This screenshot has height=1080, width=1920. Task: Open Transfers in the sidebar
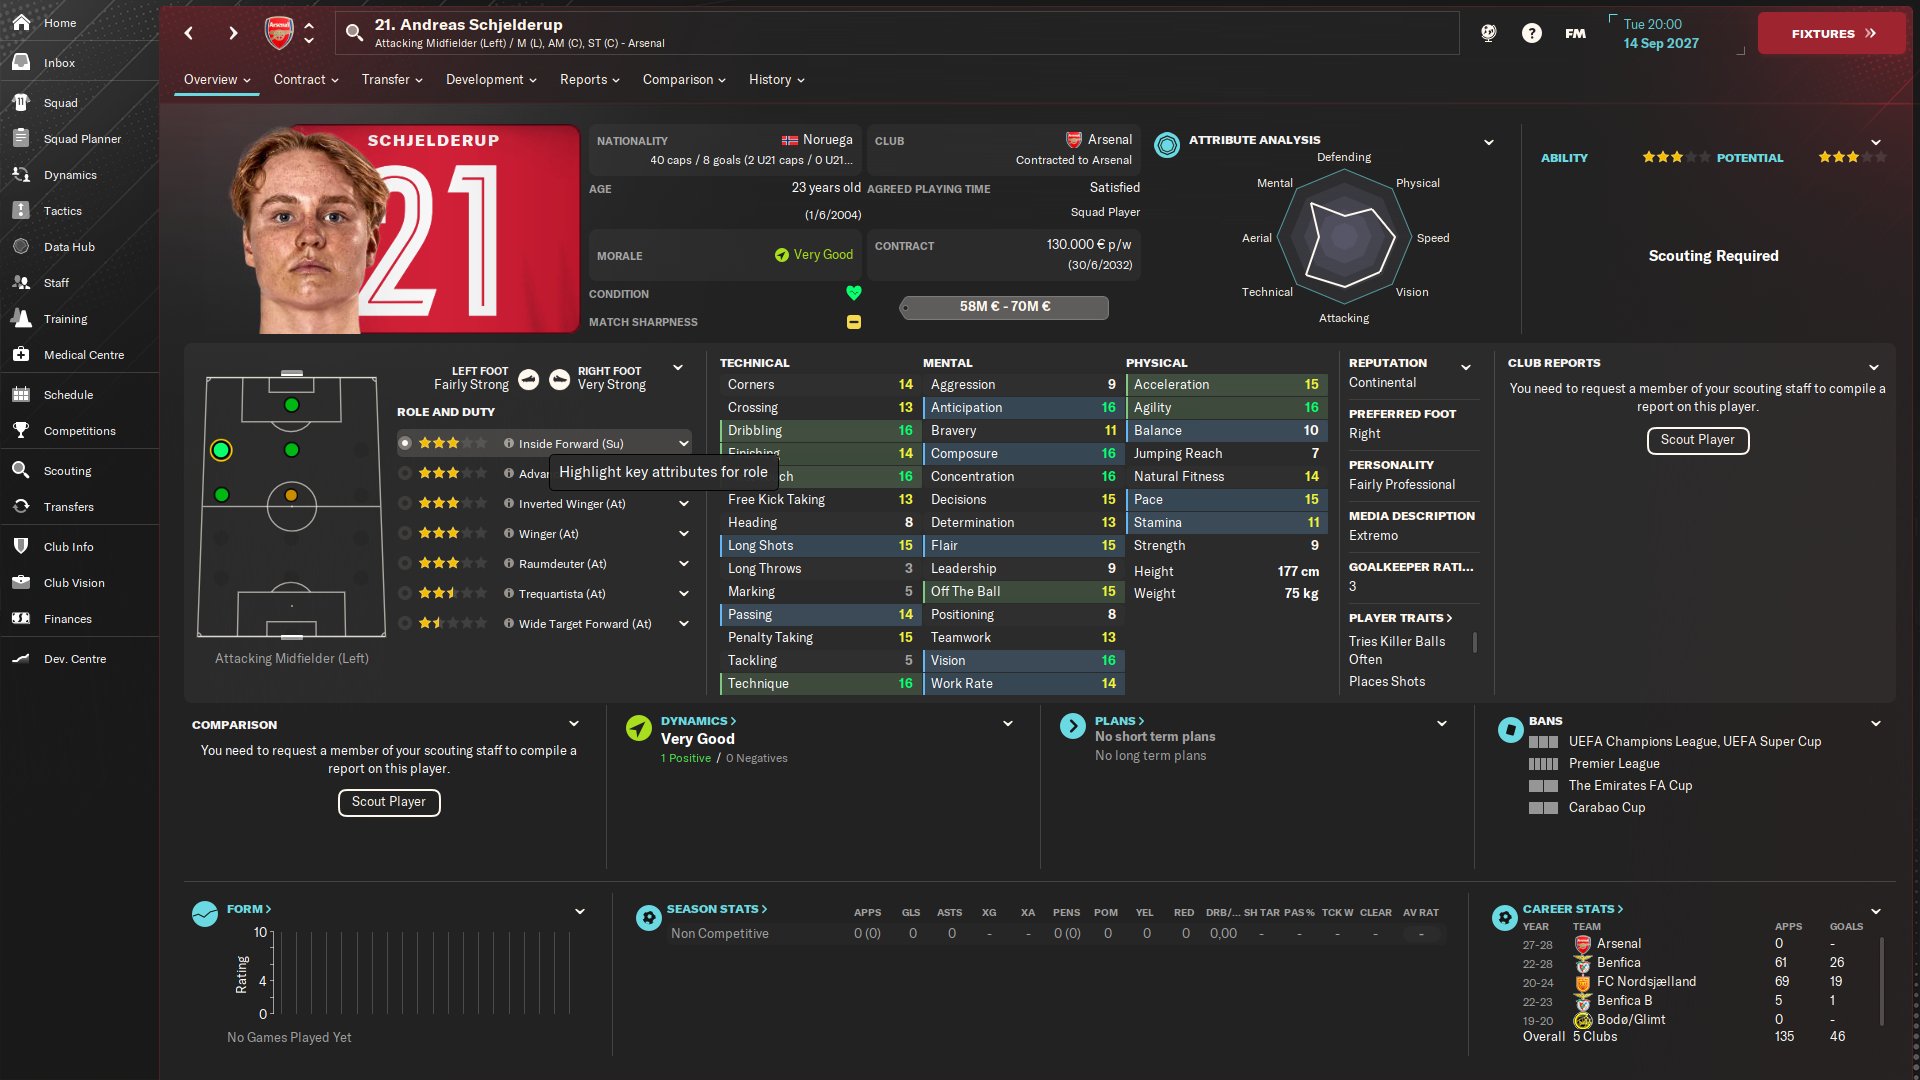point(68,506)
